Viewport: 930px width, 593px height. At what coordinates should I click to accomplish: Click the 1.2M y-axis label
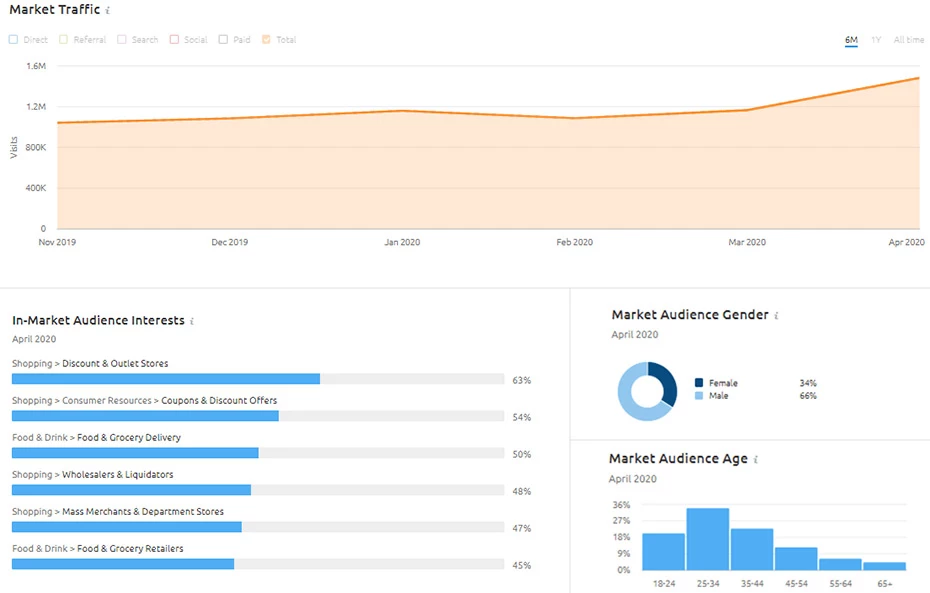coord(36,107)
